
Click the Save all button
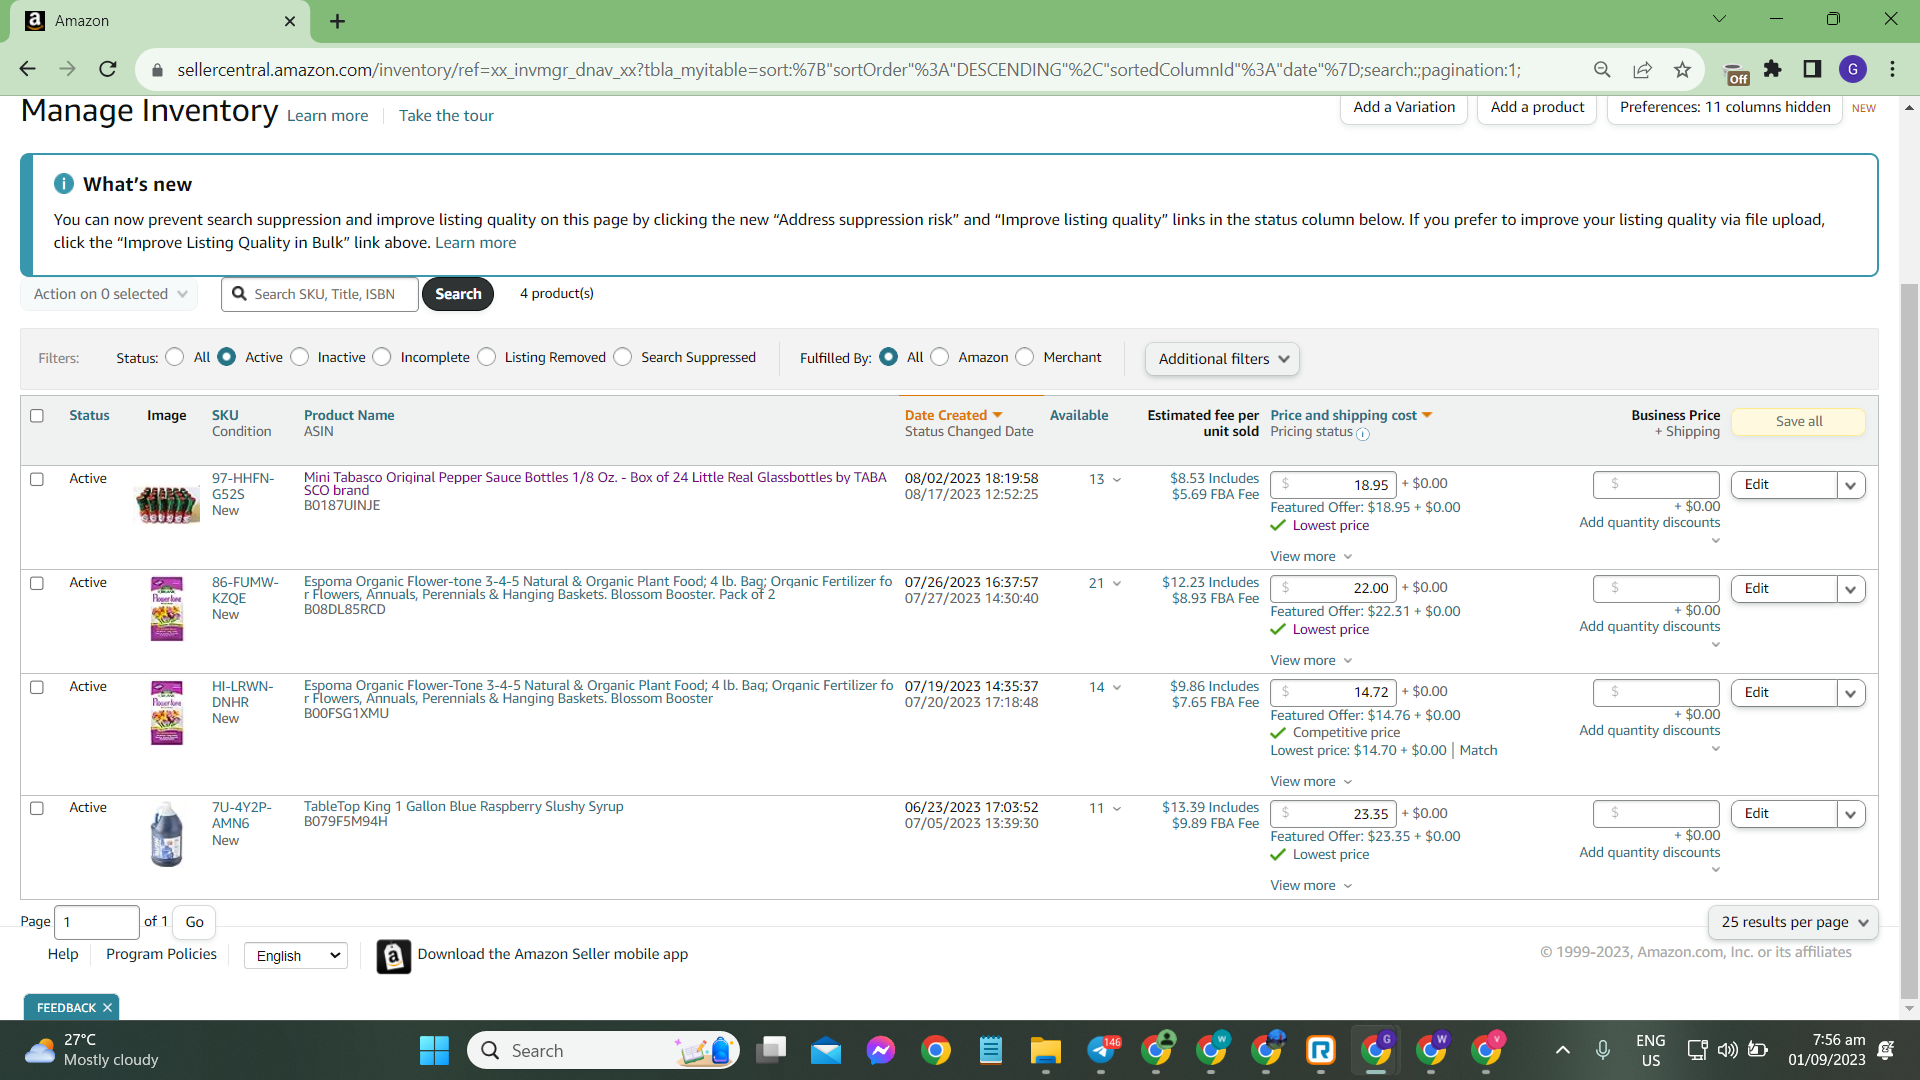[x=1798, y=422]
